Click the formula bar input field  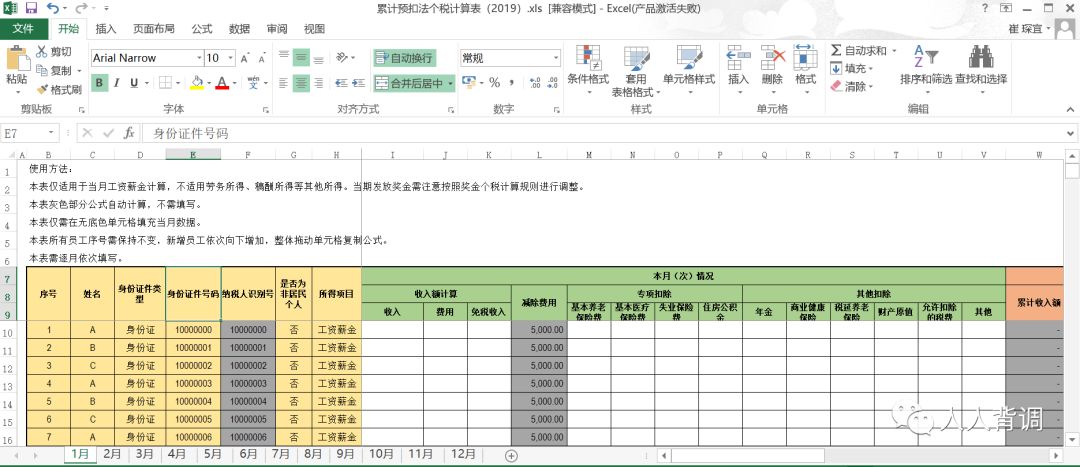pyautogui.click(x=603, y=133)
